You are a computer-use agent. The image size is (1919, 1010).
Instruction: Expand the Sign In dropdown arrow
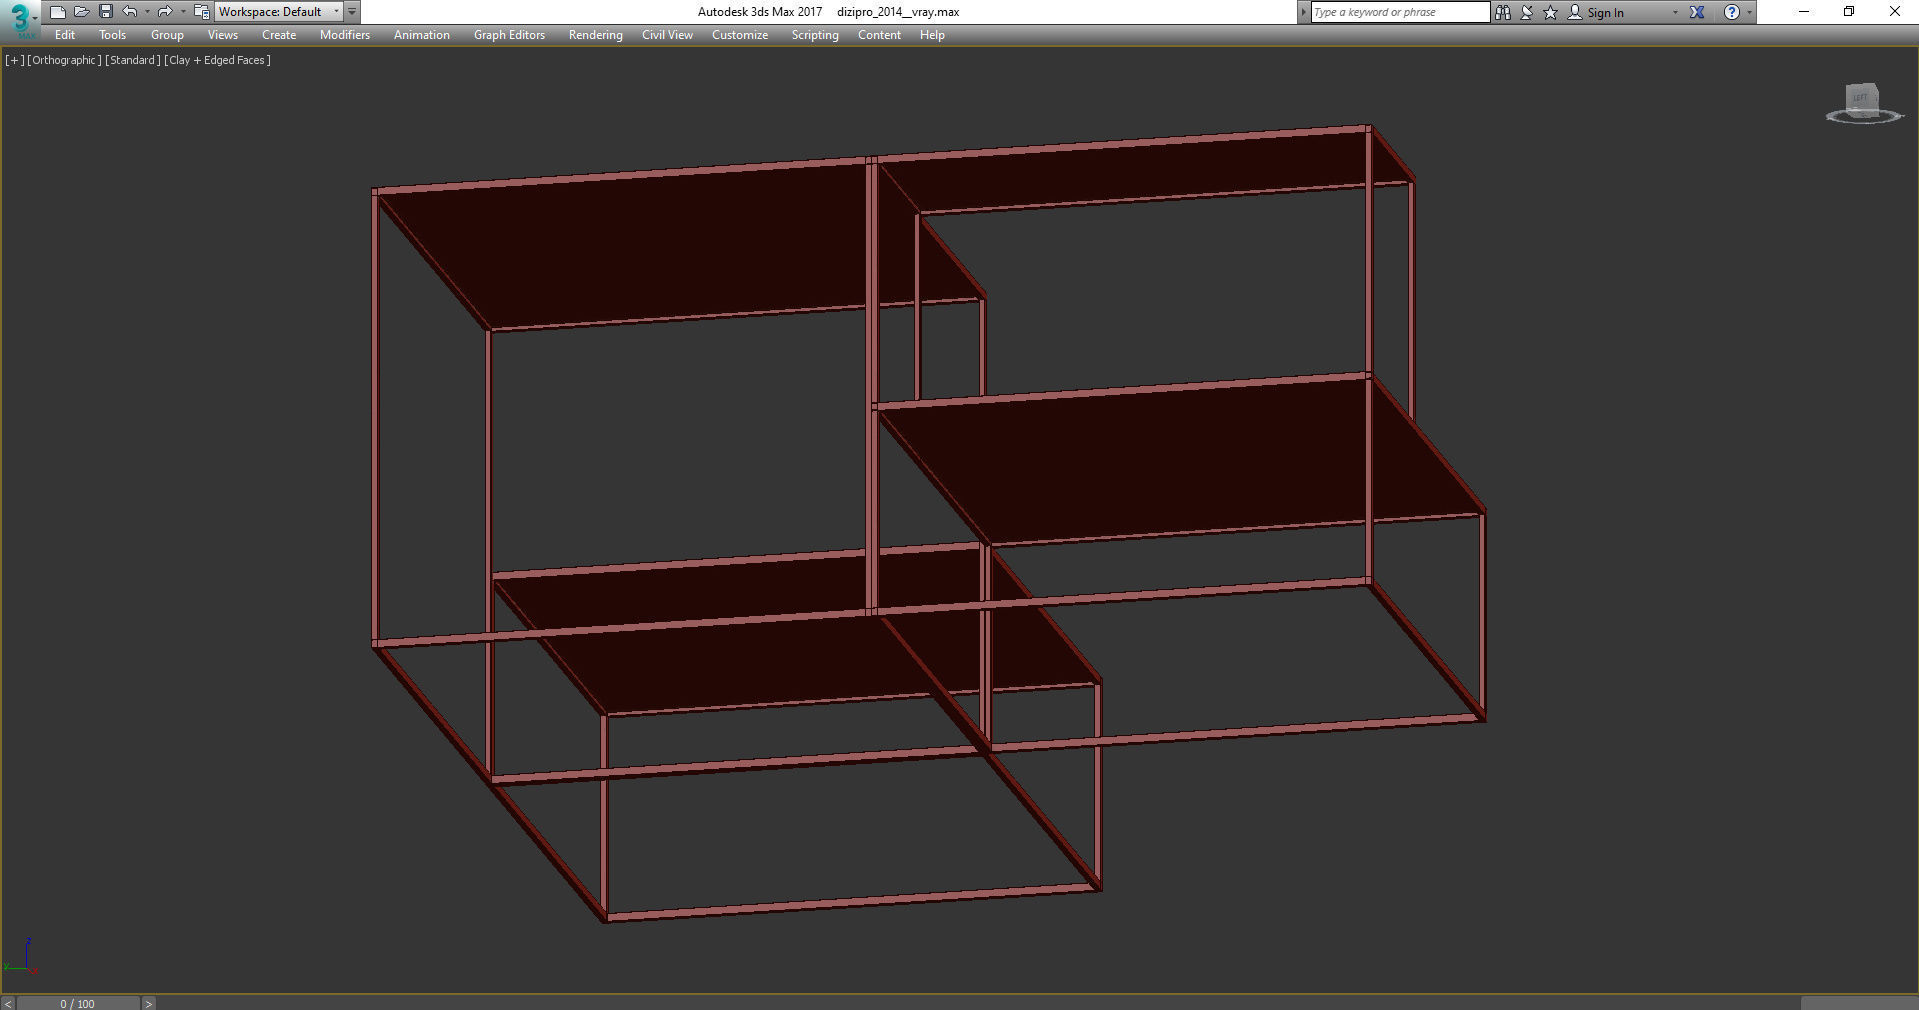click(x=1675, y=13)
